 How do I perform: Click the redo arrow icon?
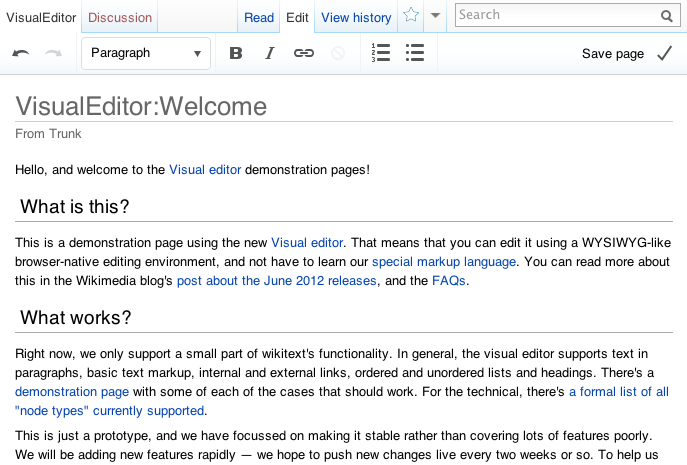[x=54, y=54]
